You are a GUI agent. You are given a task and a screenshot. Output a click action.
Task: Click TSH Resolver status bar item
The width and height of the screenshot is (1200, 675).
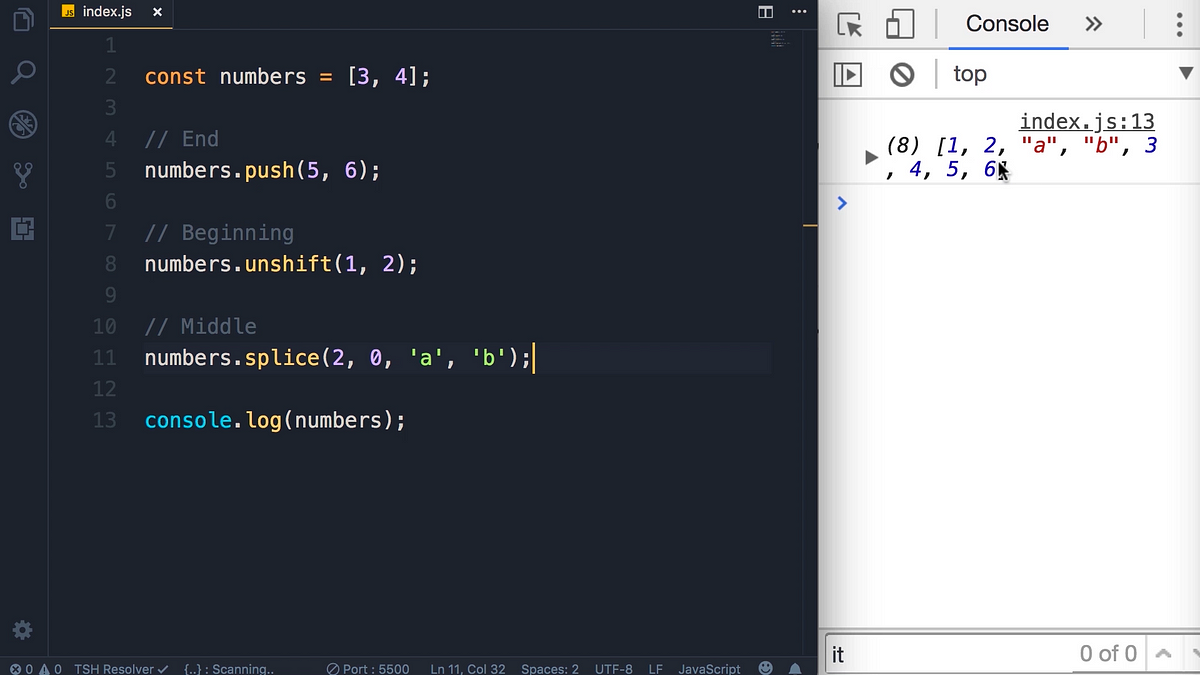(x=120, y=668)
